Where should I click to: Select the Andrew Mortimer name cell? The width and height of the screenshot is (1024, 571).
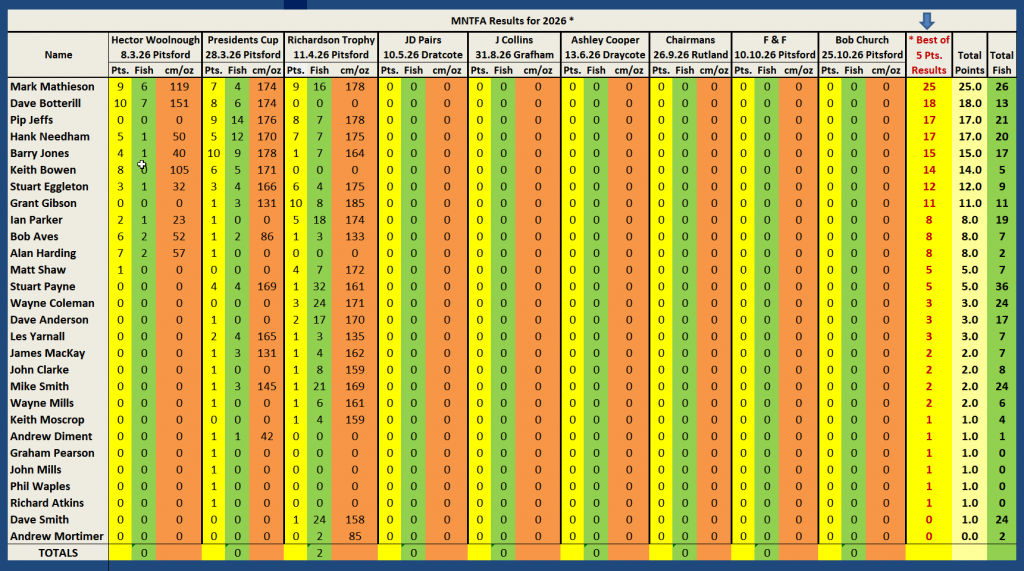tap(57, 537)
